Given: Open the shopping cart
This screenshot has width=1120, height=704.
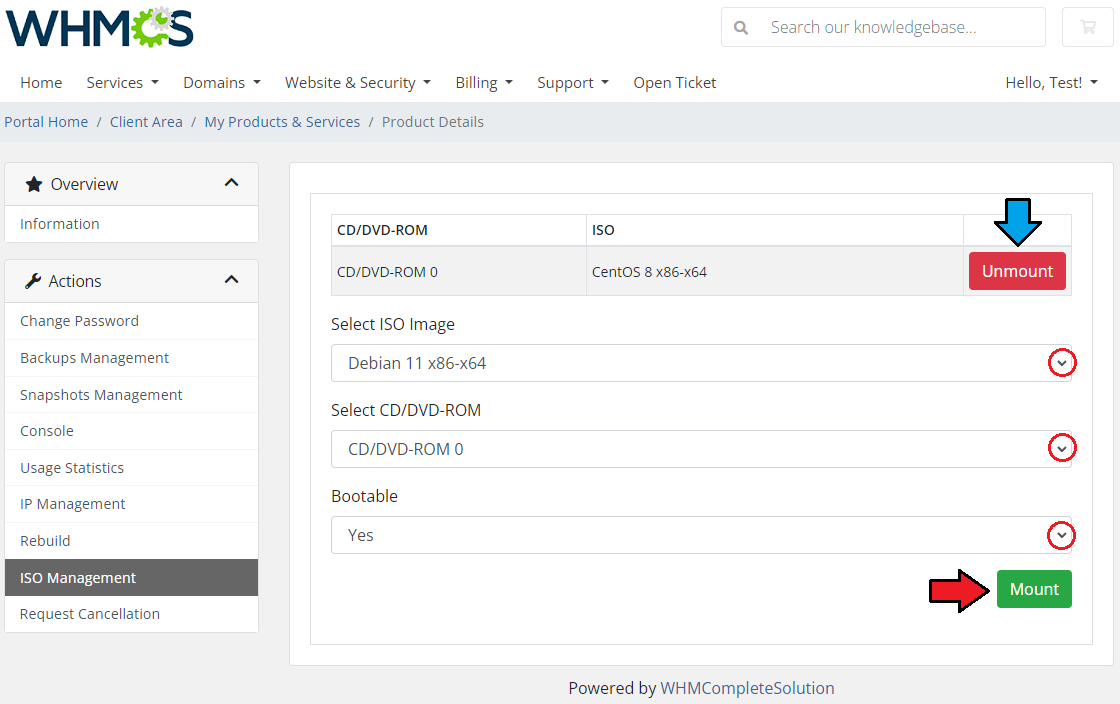Looking at the screenshot, I should pos(1088,27).
